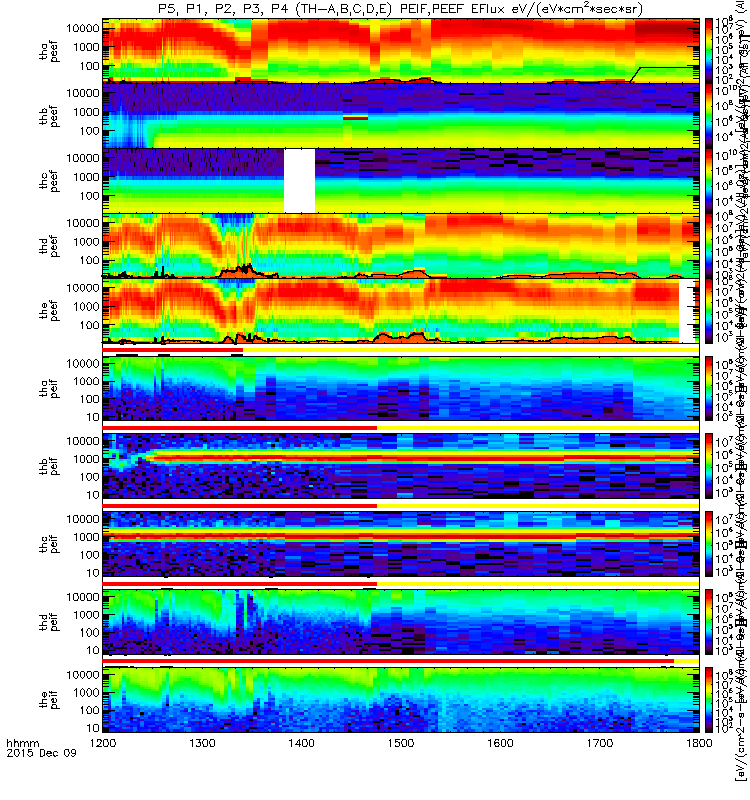The height and width of the screenshot is (800, 750).
Task: Click the color bar beside the thb peif panel
Action: tap(709, 466)
